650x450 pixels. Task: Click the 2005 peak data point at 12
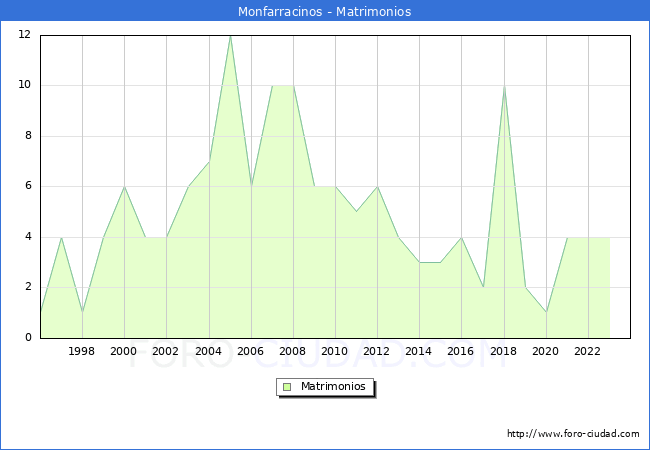pyautogui.click(x=230, y=36)
